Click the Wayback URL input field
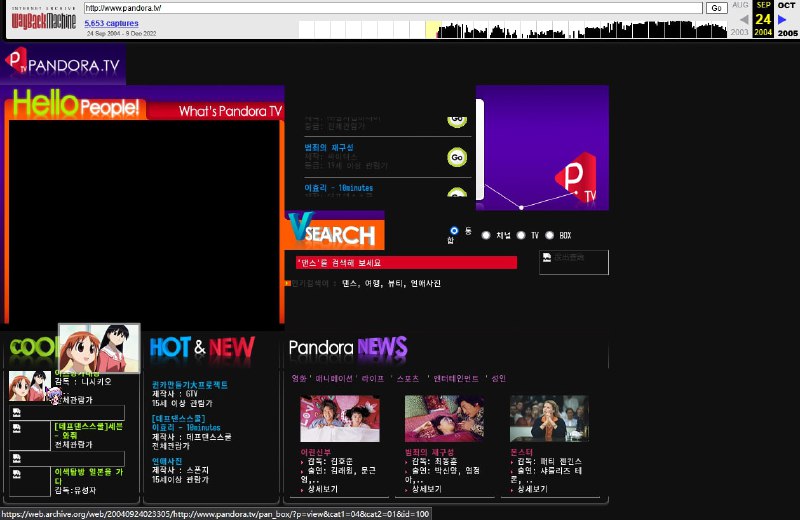 (x=400, y=8)
